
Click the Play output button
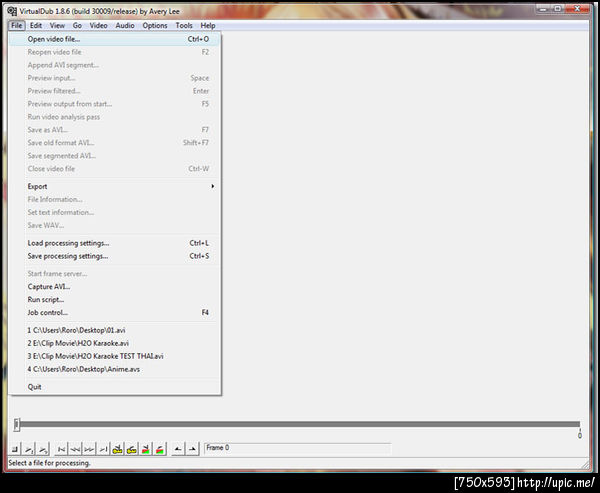(44, 449)
